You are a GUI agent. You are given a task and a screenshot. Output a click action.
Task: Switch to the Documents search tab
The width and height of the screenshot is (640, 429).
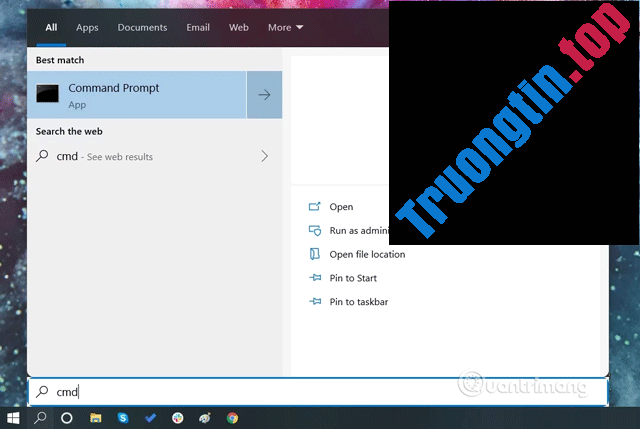[142, 27]
